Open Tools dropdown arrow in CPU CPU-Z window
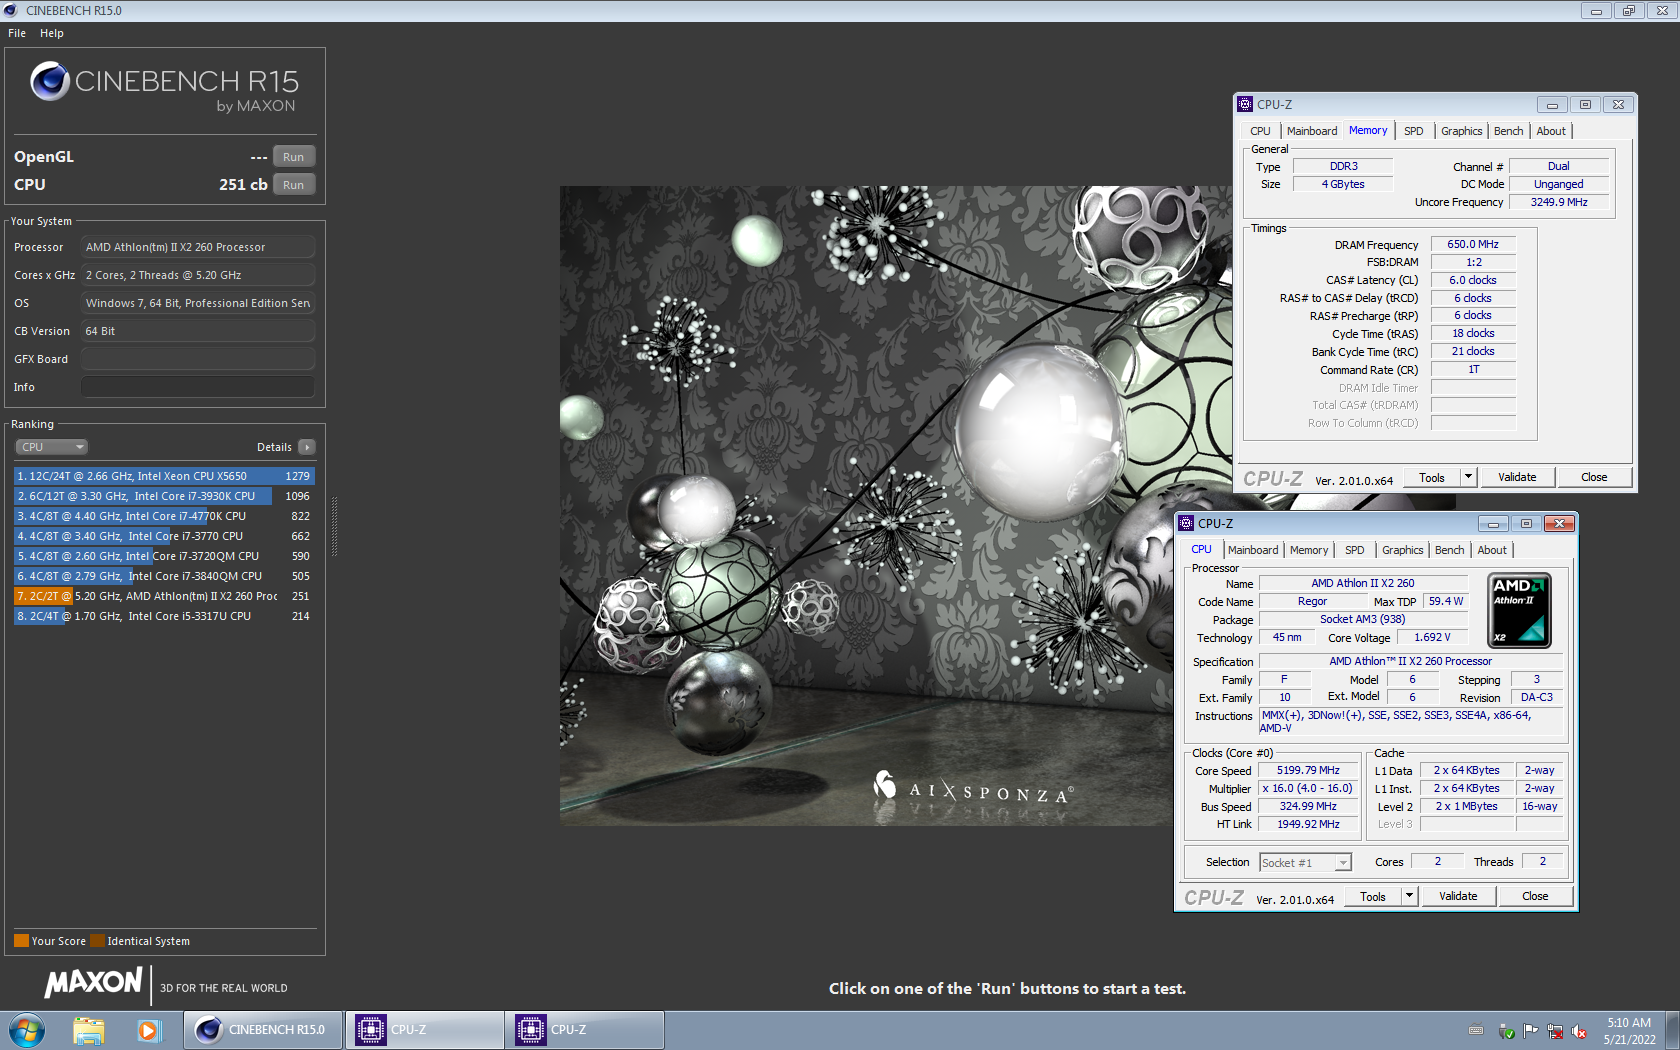 (1409, 896)
